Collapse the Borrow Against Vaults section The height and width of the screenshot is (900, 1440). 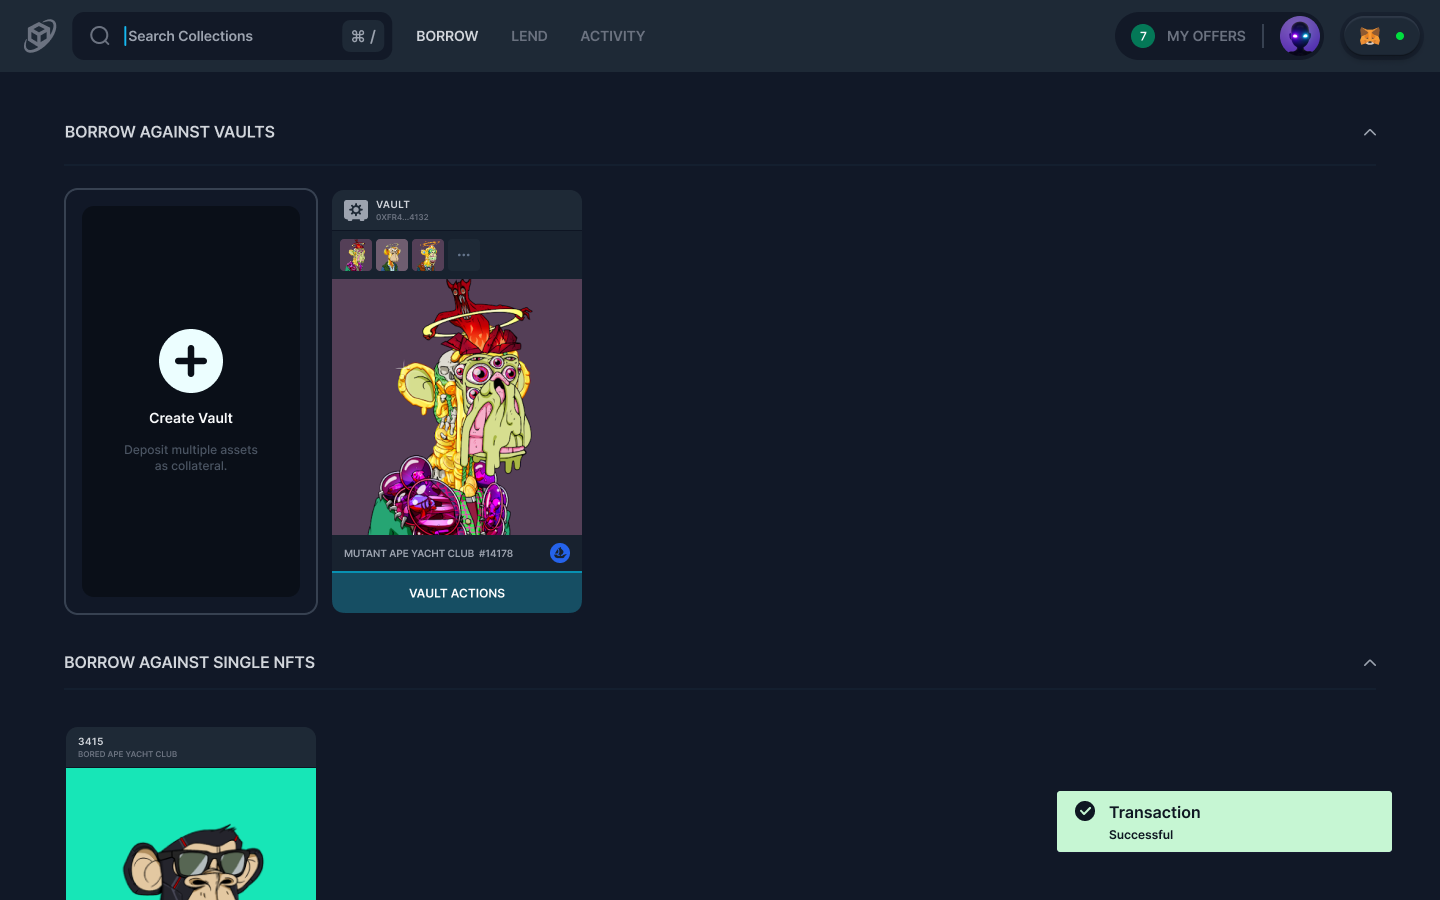click(1370, 132)
